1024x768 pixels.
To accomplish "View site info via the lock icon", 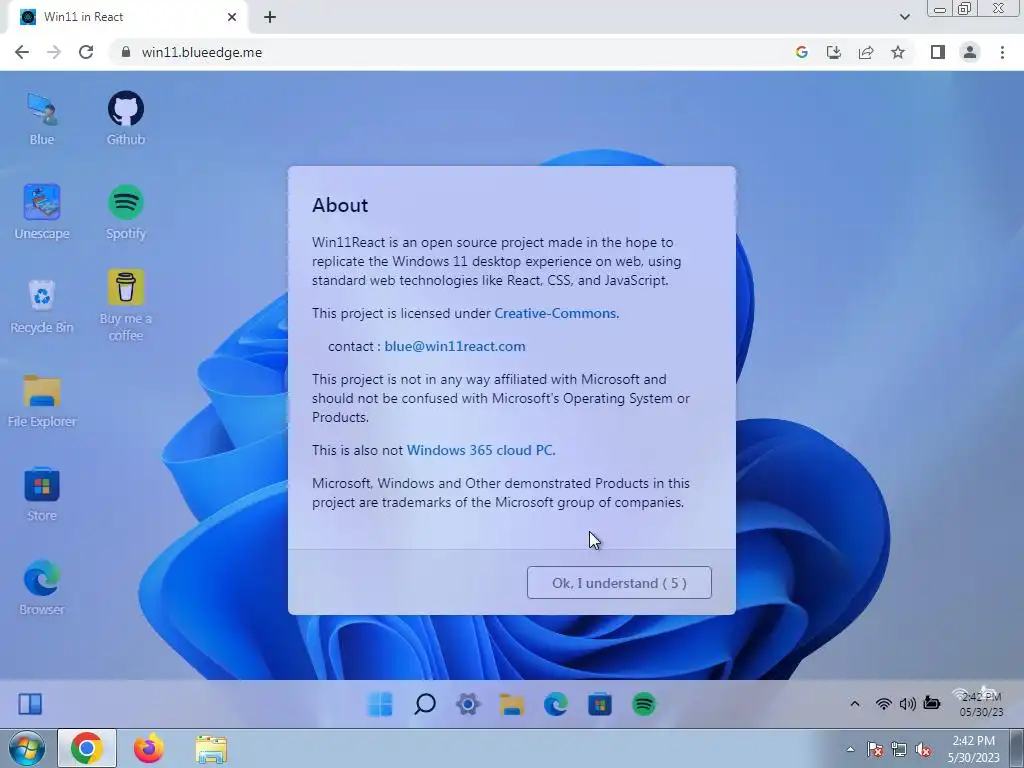I will coord(126,52).
